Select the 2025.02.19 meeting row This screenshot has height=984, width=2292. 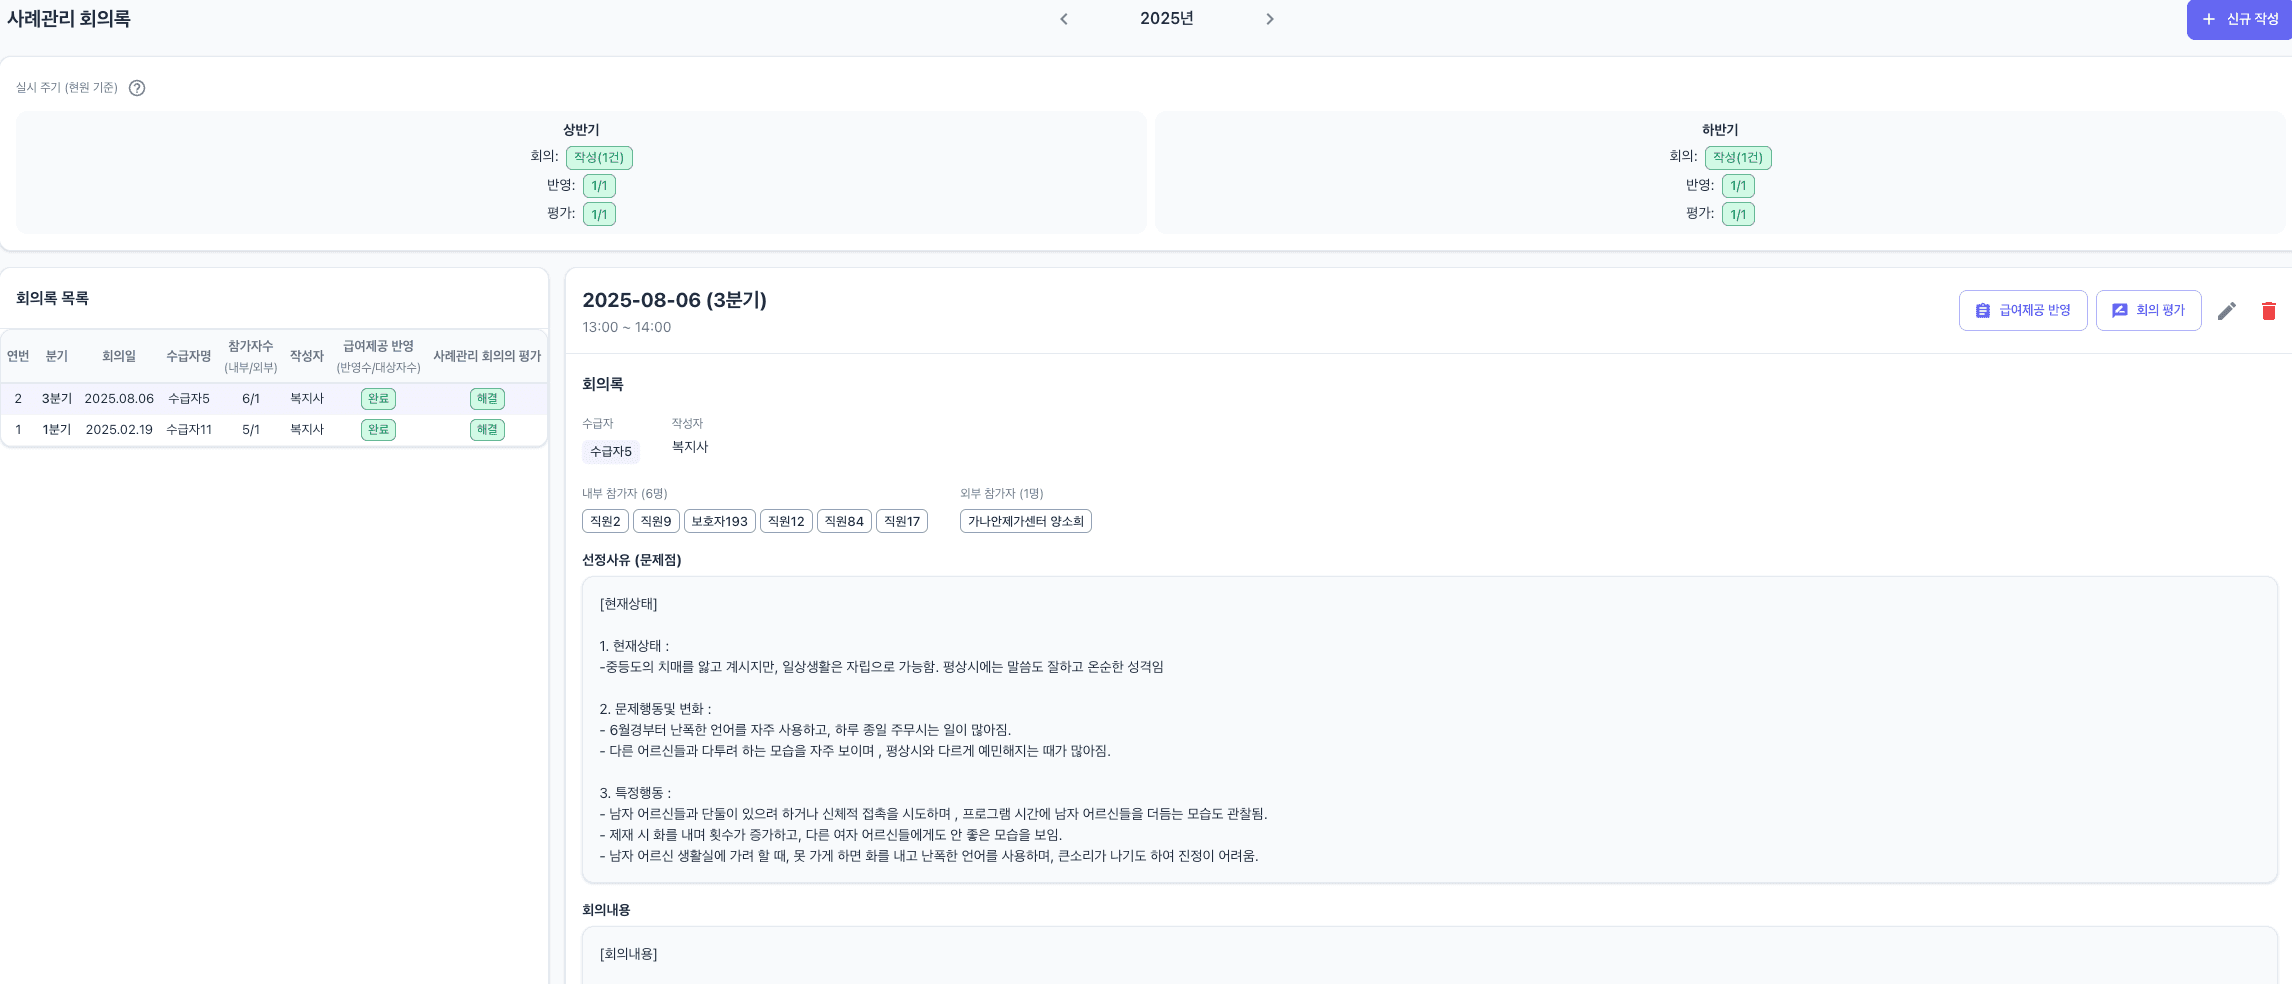coord(274,429)
